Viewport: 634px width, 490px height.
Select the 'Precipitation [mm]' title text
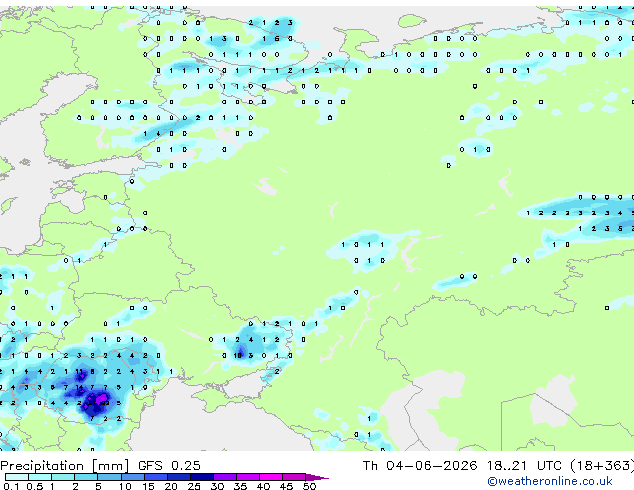[x=65, y=466]
